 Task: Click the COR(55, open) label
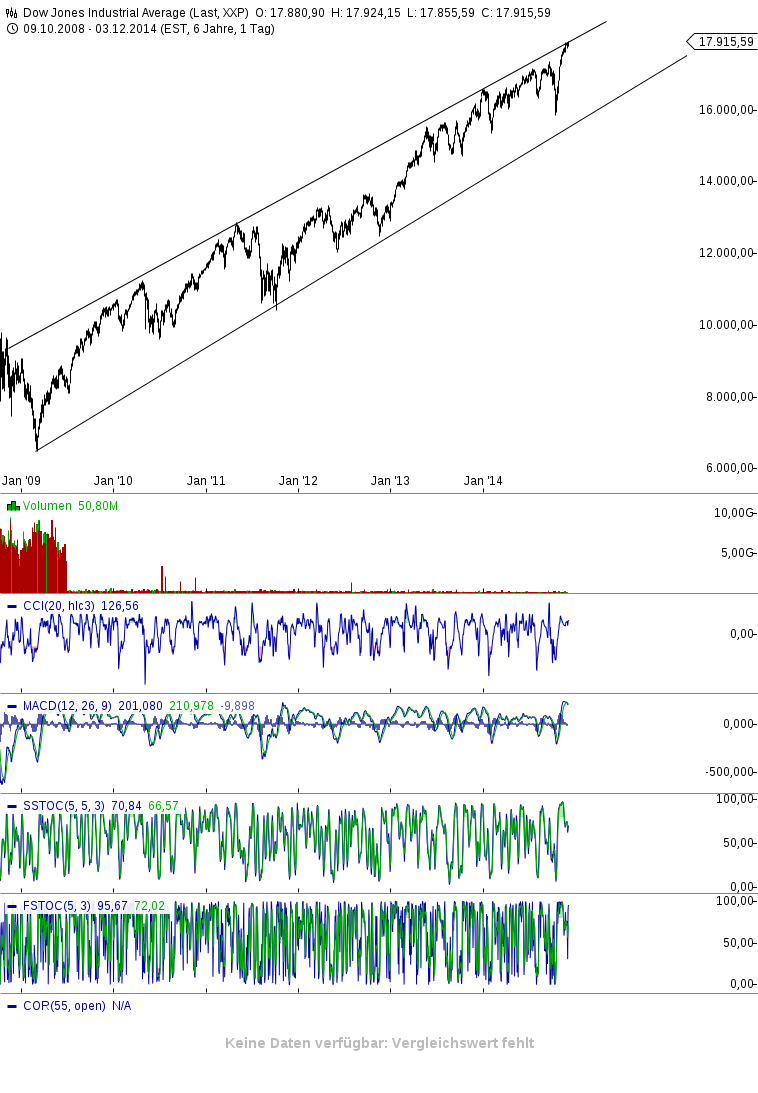pos(64,1006)
